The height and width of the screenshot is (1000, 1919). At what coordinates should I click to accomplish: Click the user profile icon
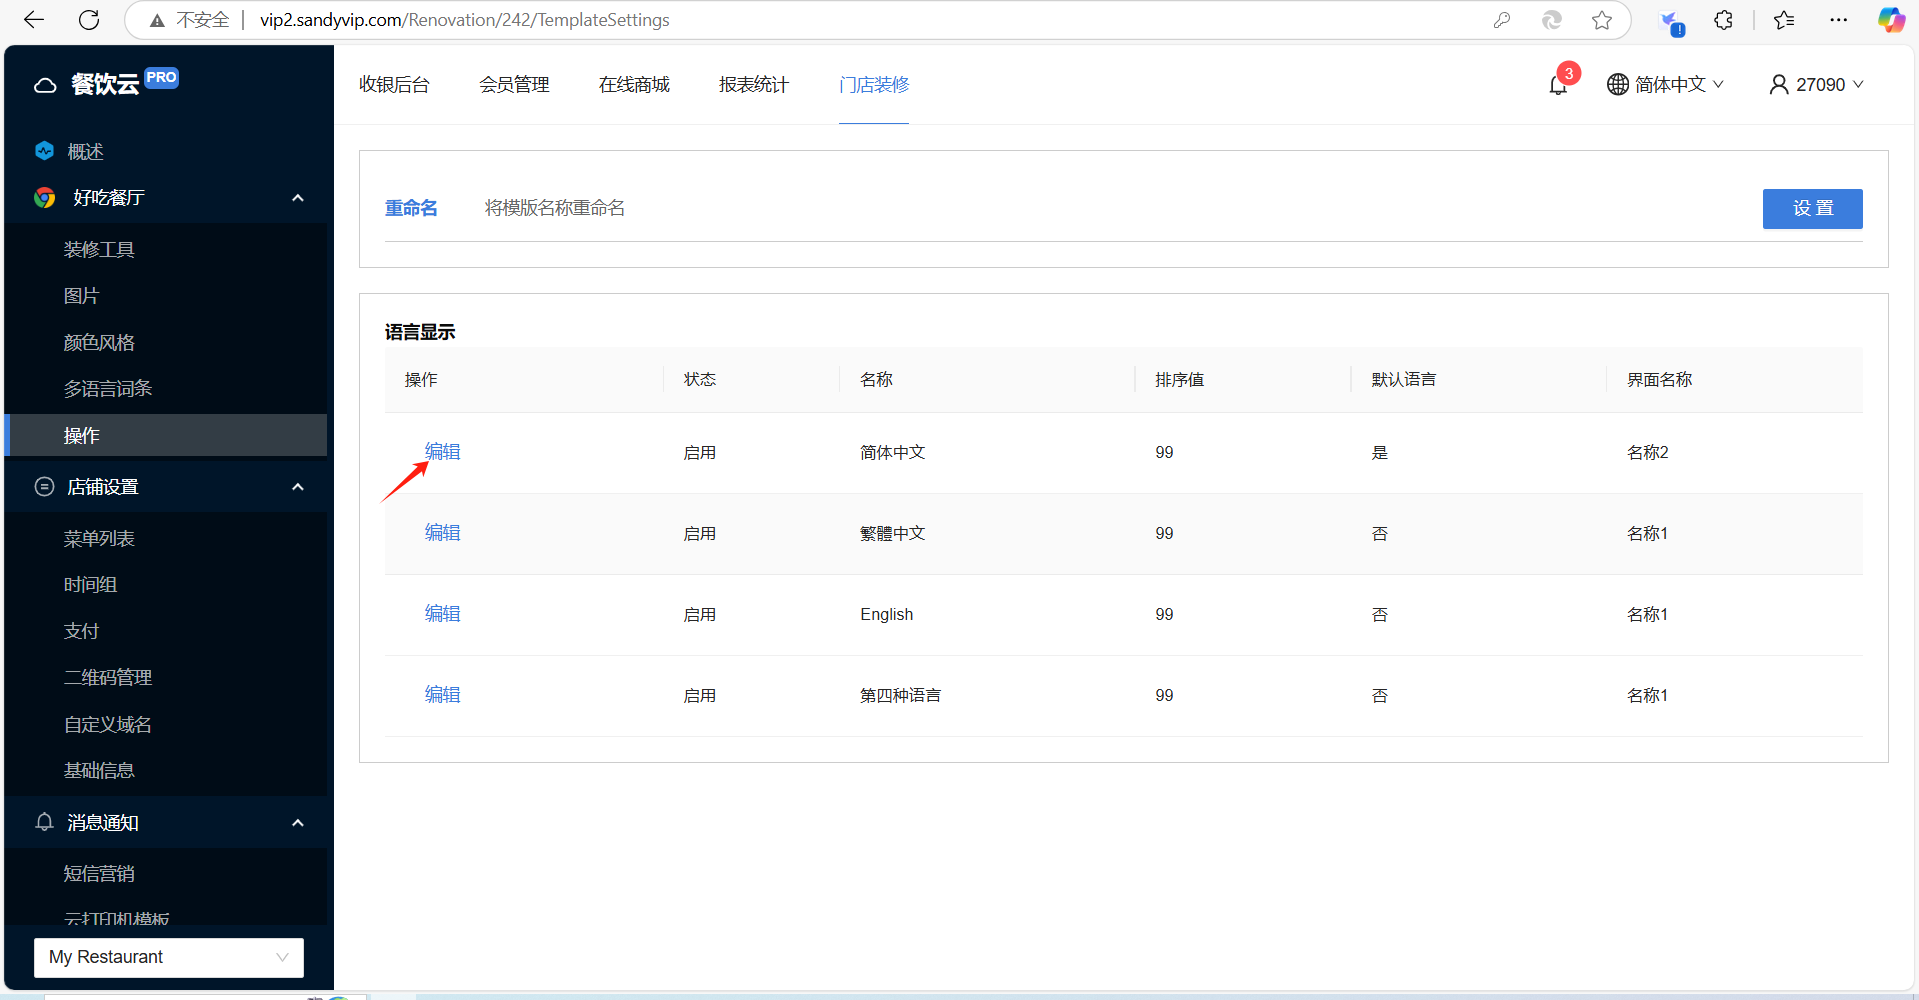1779,85
